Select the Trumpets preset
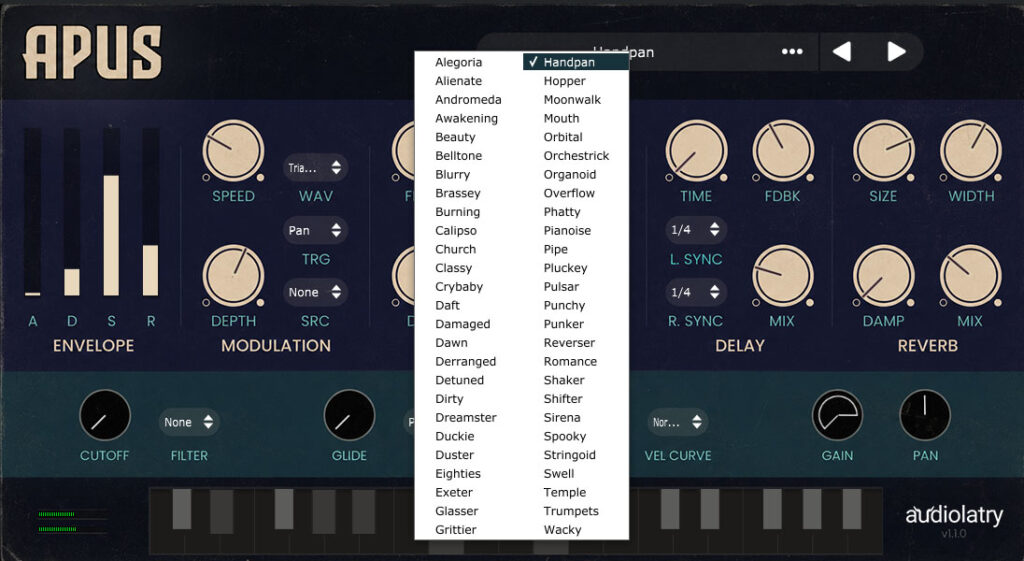Screen dimensions: 1024x561 (x=571, y=511)
